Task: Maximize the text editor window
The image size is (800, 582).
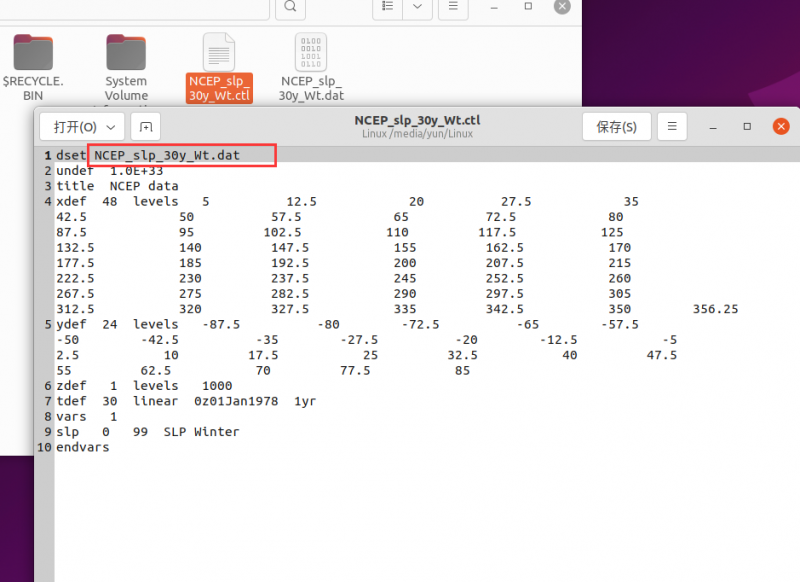Action: [747, 127]
